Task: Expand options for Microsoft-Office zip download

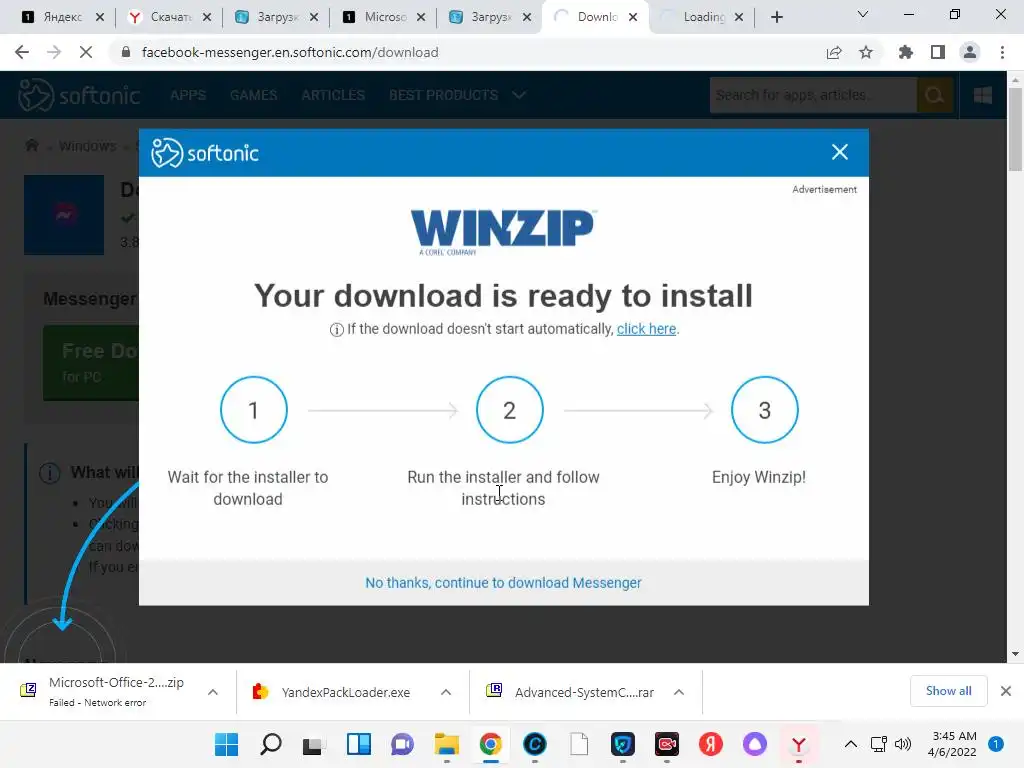Action: click(x=213, y=692)
